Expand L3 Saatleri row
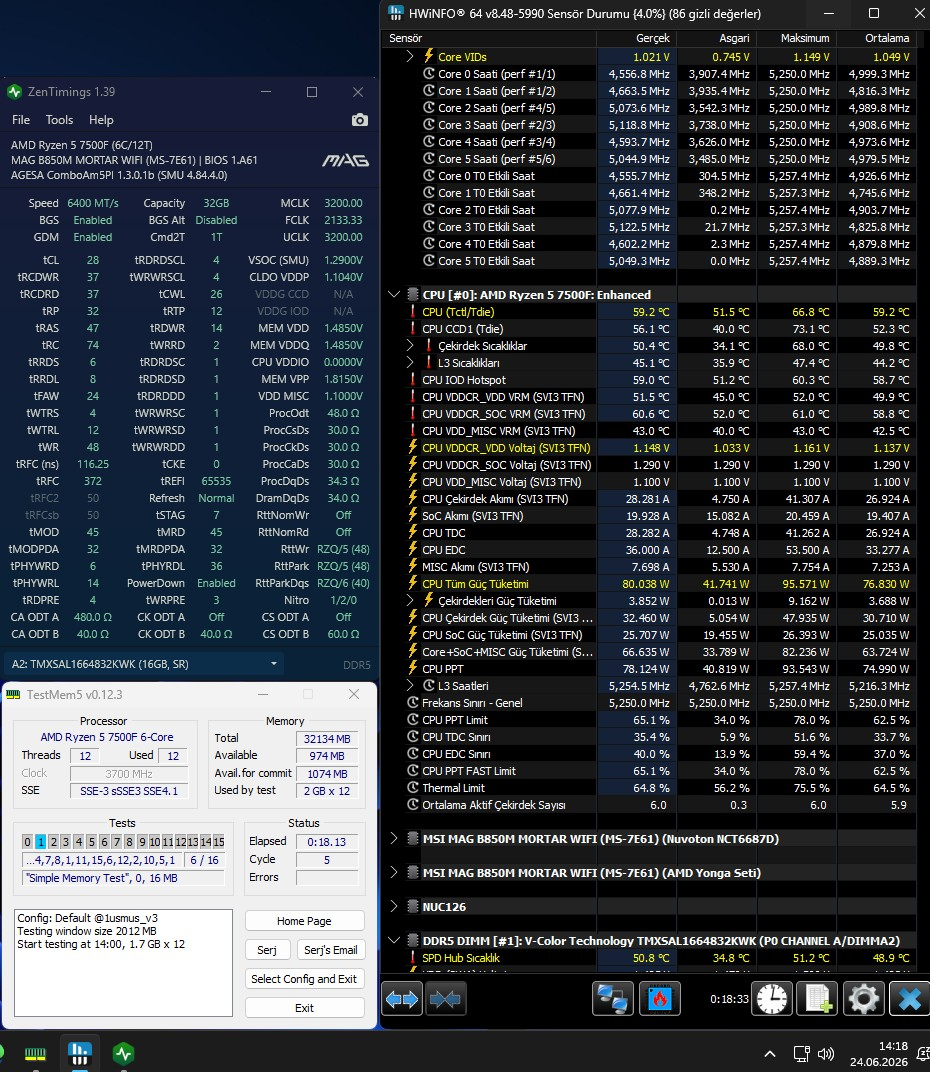This screenshot has height=1072, width=930. pyautogui.click(x=410, y=686)
